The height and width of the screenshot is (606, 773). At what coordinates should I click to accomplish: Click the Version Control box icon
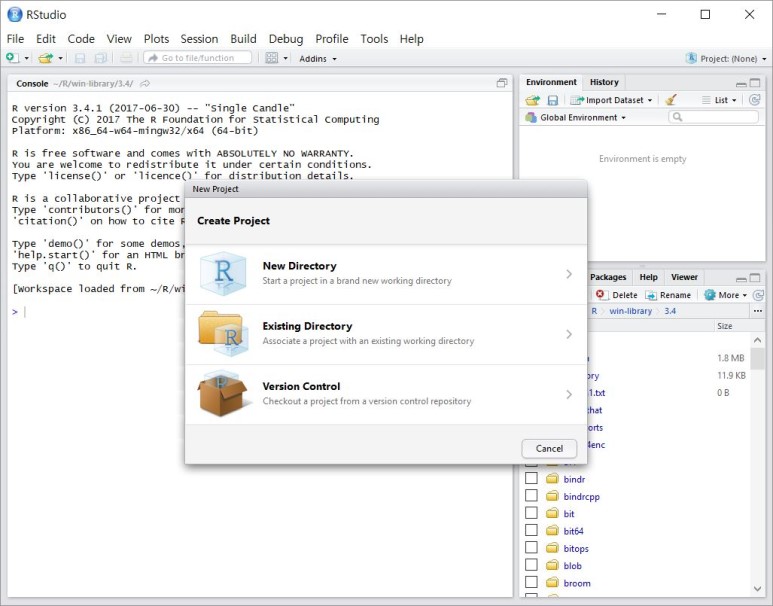(x=222, y=393)
